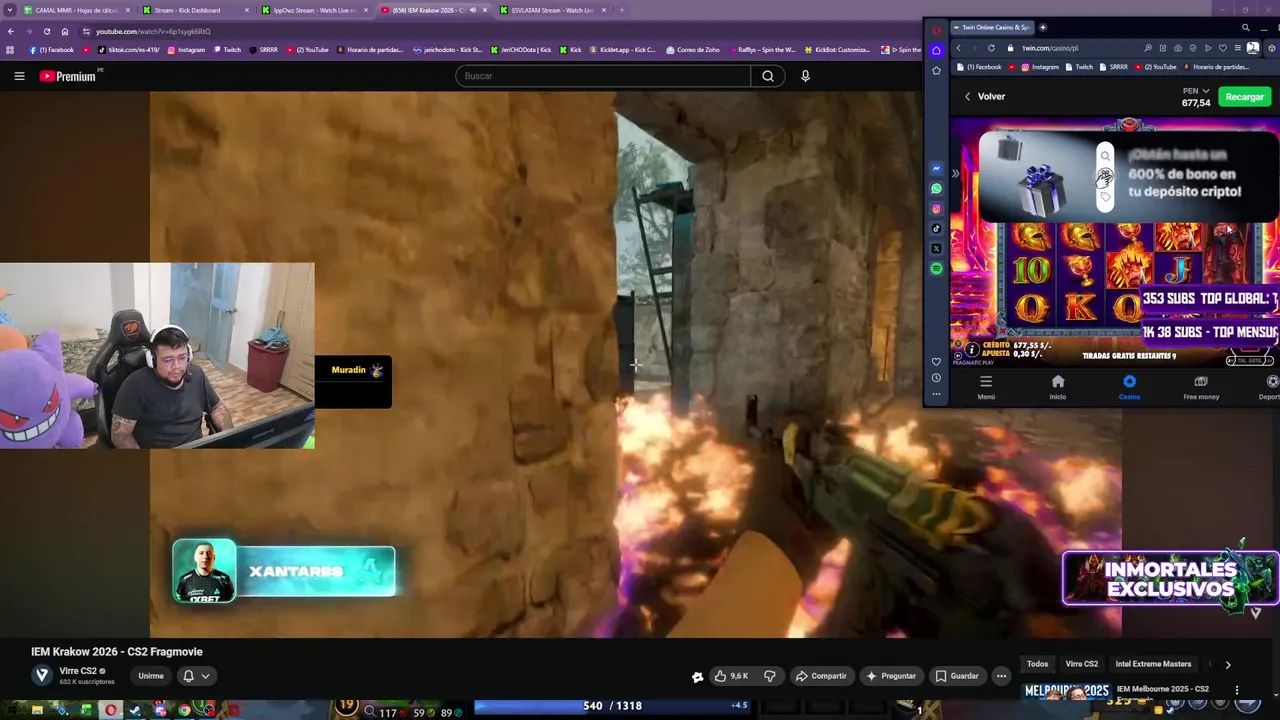This screenshot has width=1280, height=720.
Task: Open TikTok in Opera sidebar
Action: click(x=936, y=228)
